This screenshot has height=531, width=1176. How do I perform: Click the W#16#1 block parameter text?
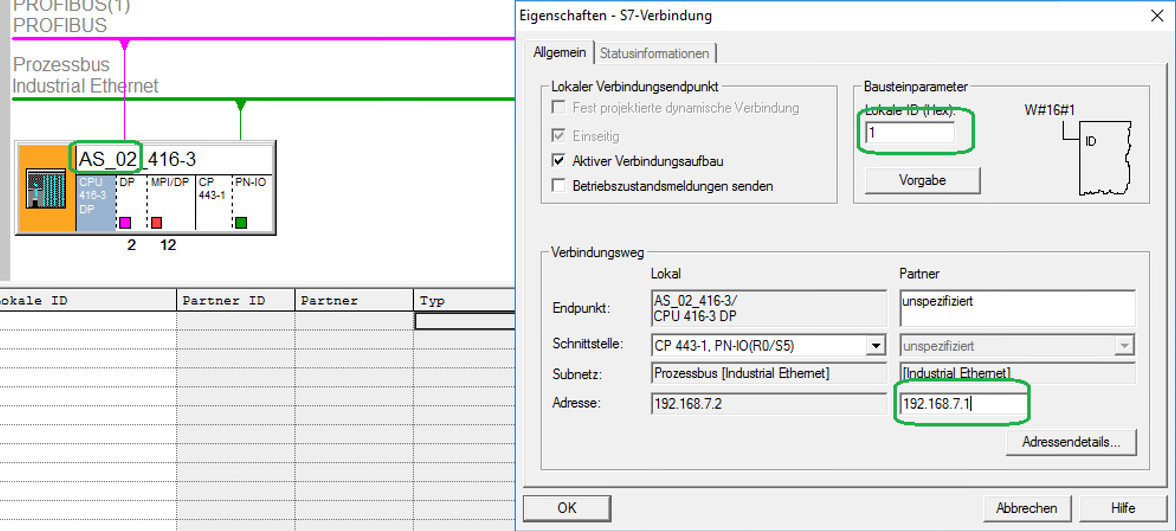[x=1050, y=110]
